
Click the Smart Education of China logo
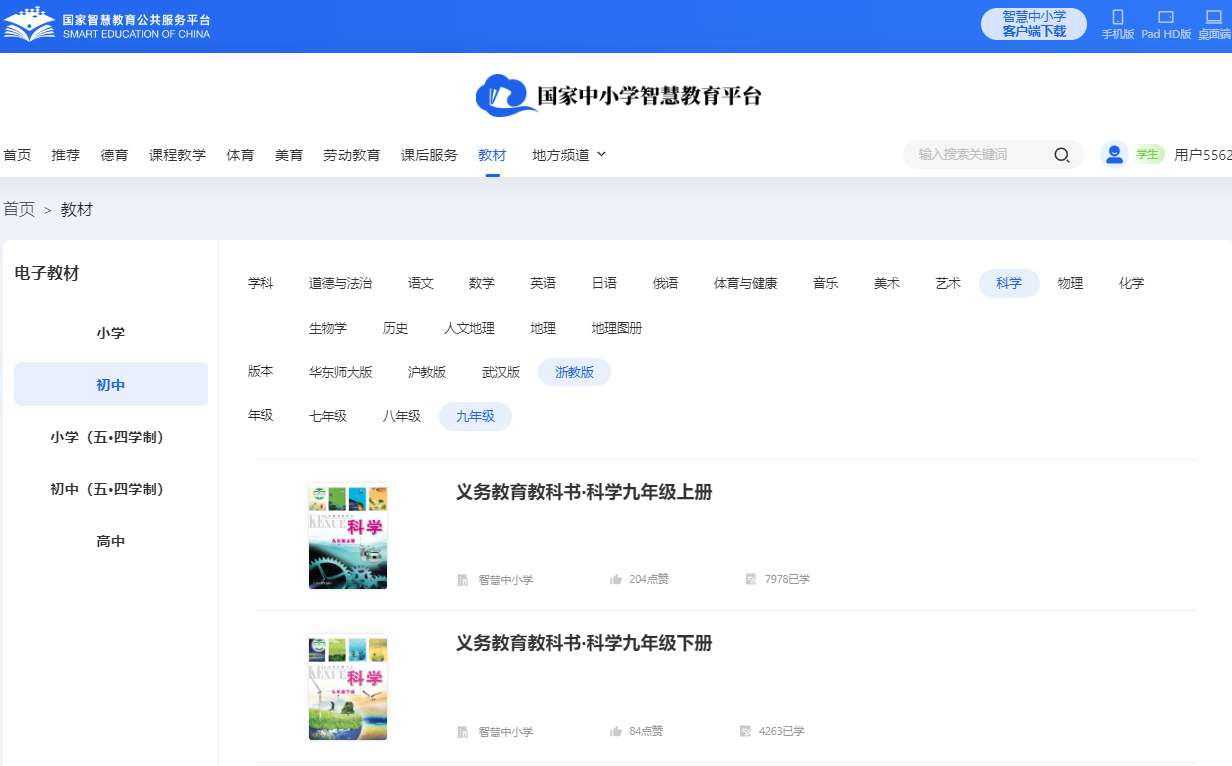tap(106, 24)
